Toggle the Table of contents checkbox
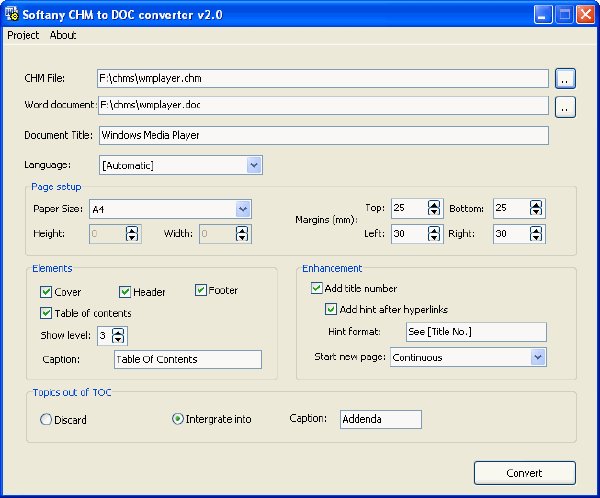 pos(46,313)
